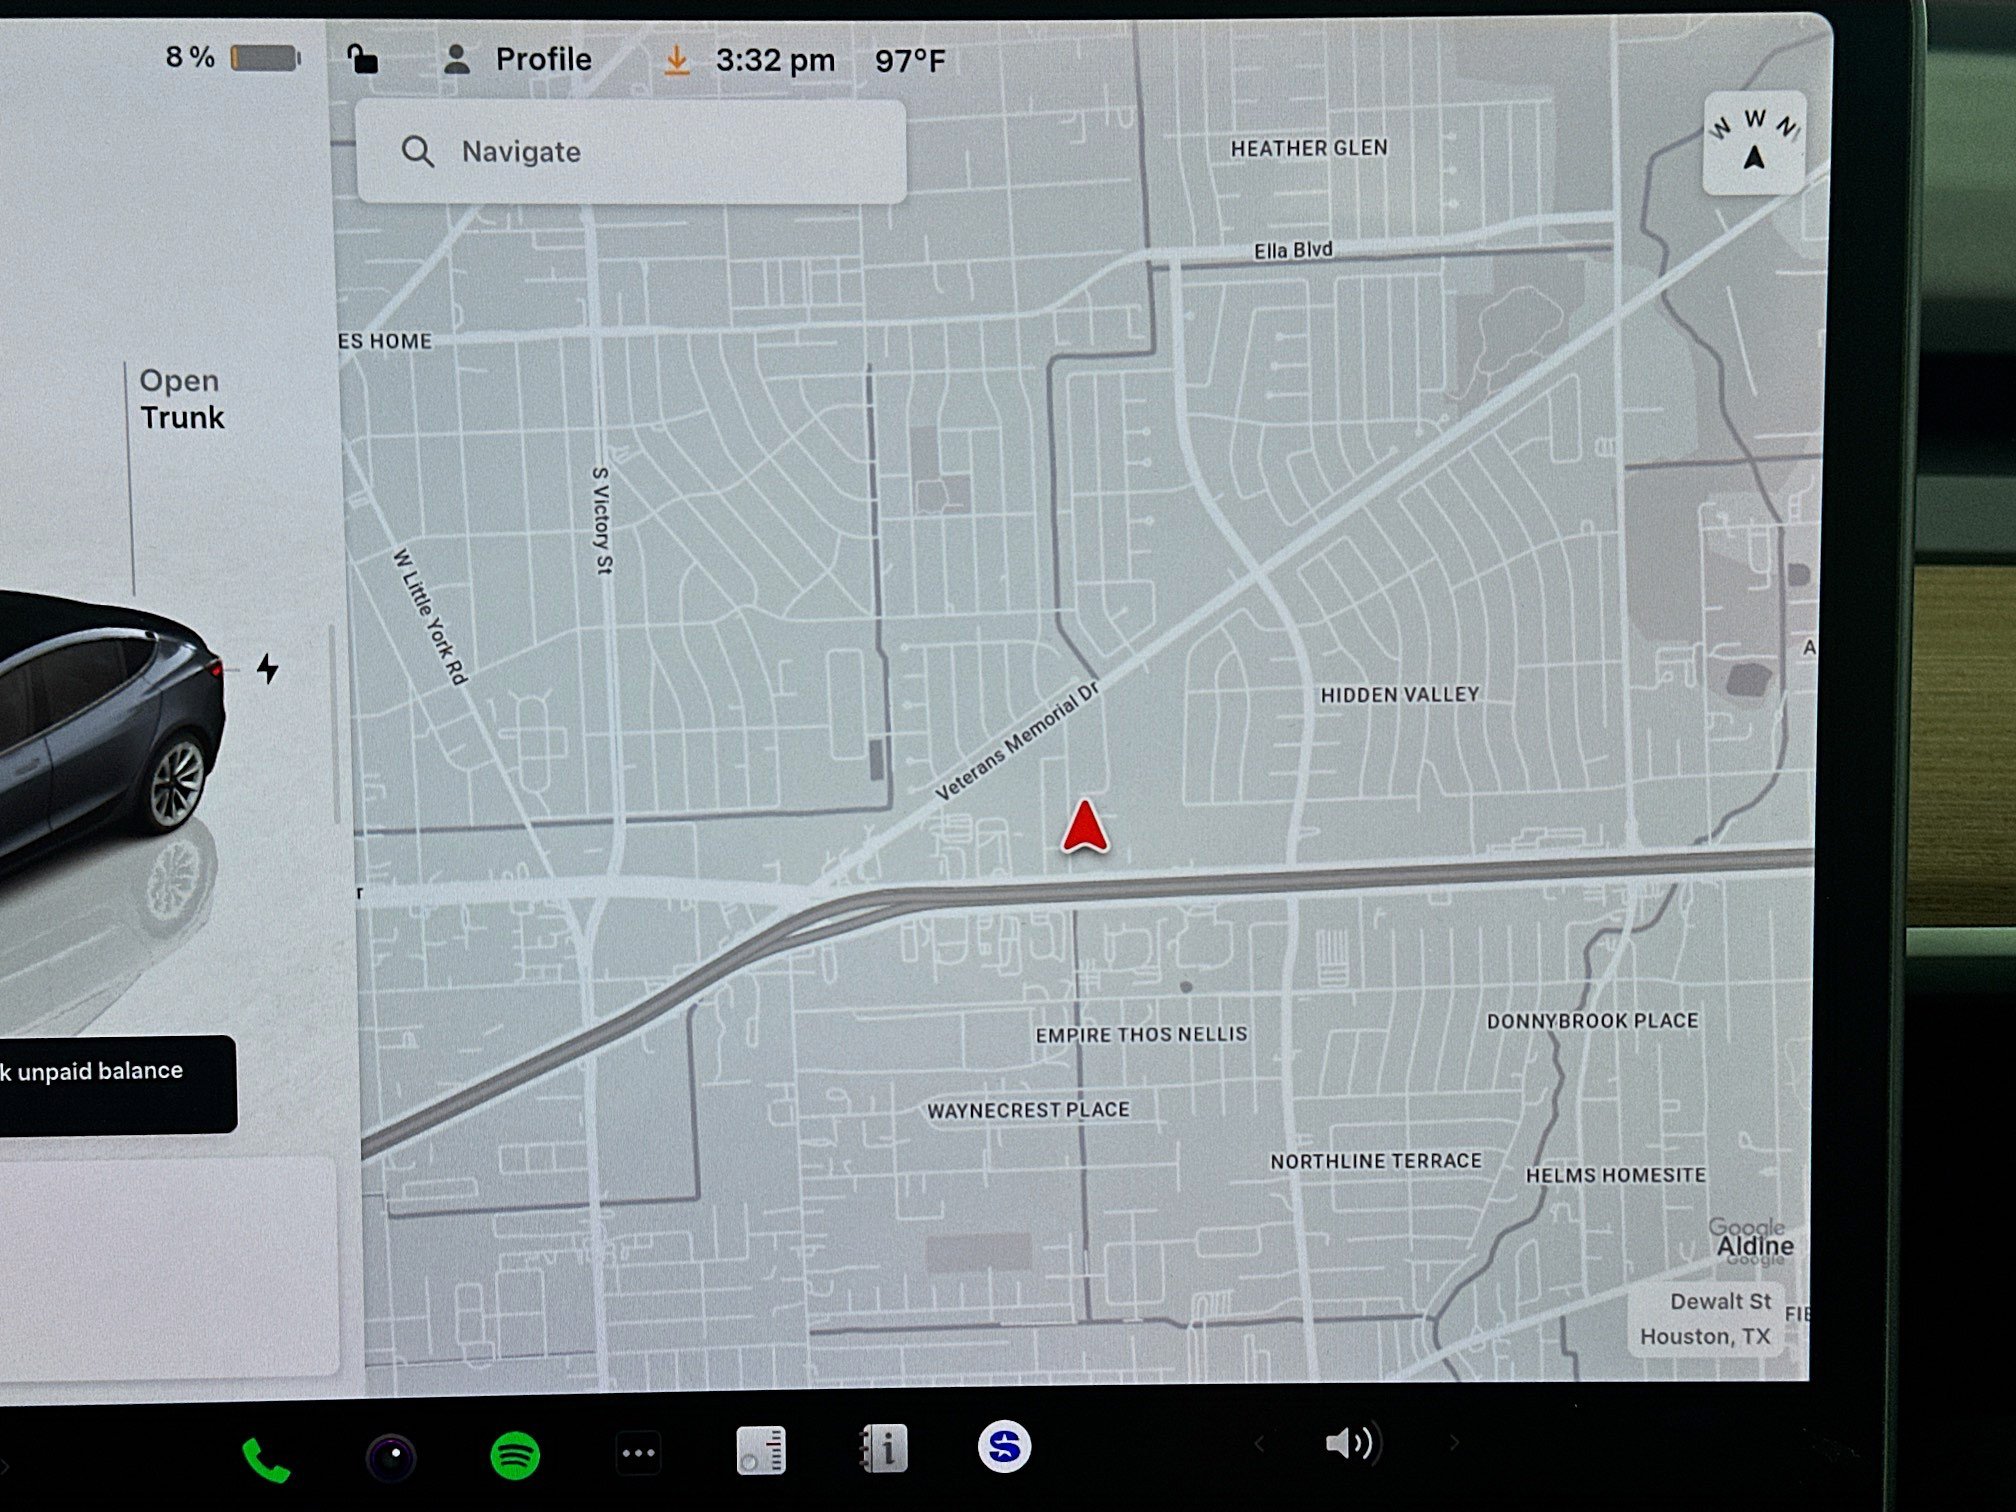2016x1512 pixels.
Task: Decrease volume with left arrow
Action: pyautogui.click(x=1260, y=1443)
